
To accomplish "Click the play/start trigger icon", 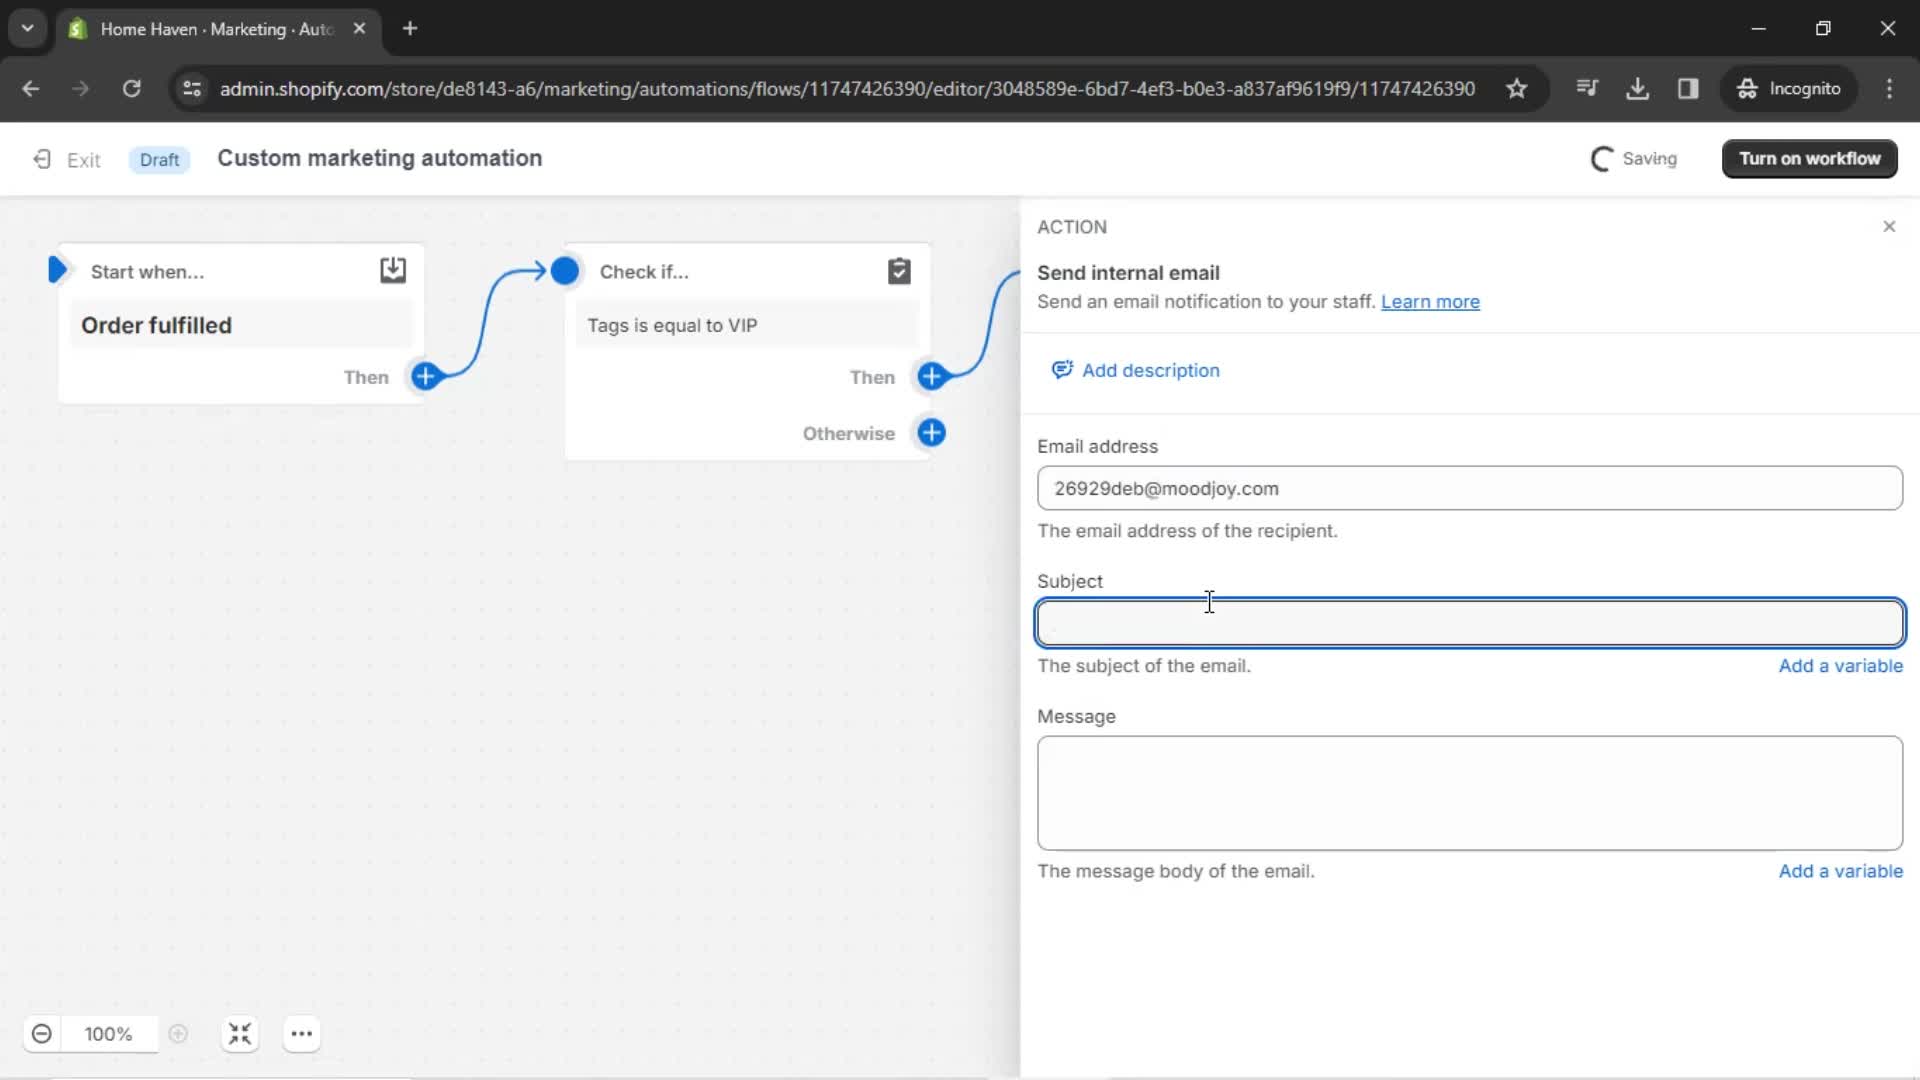I will point(58,272).
